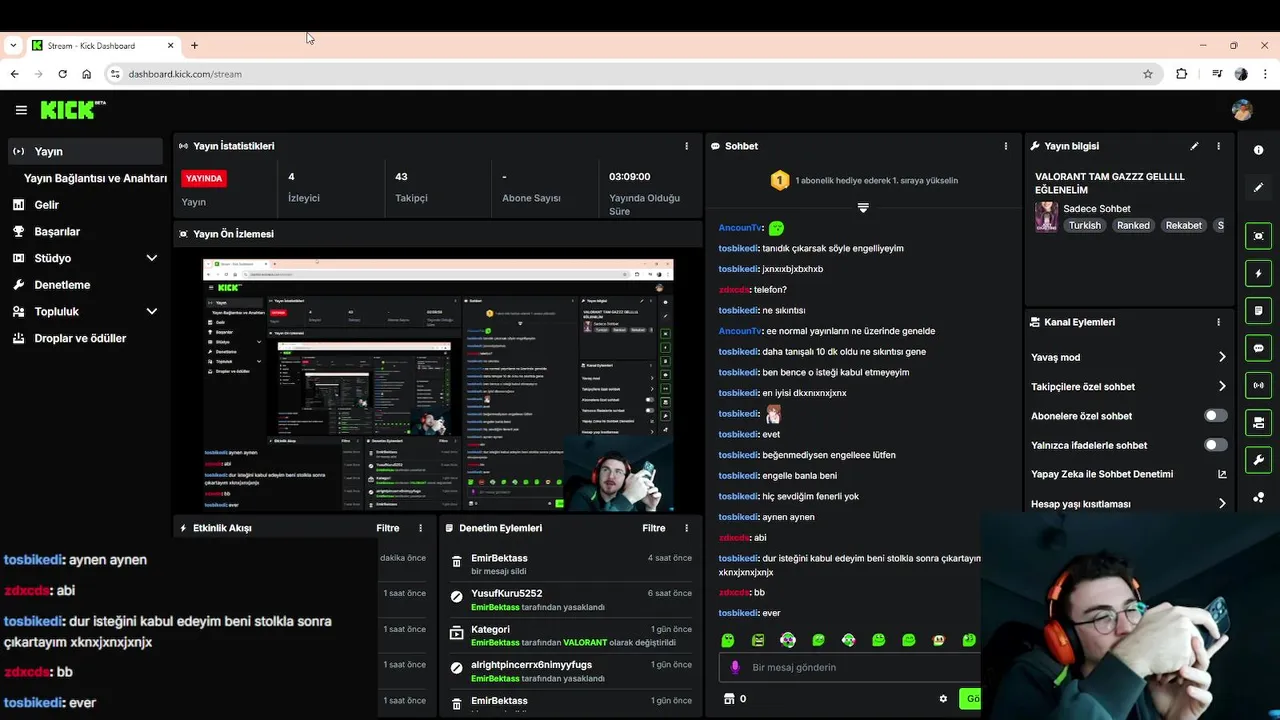Open Yayın İstatistikleri three-dot menu
The width and height of the screenshot is (1280, 720).
pyautogui.click(x=686, y=146)
